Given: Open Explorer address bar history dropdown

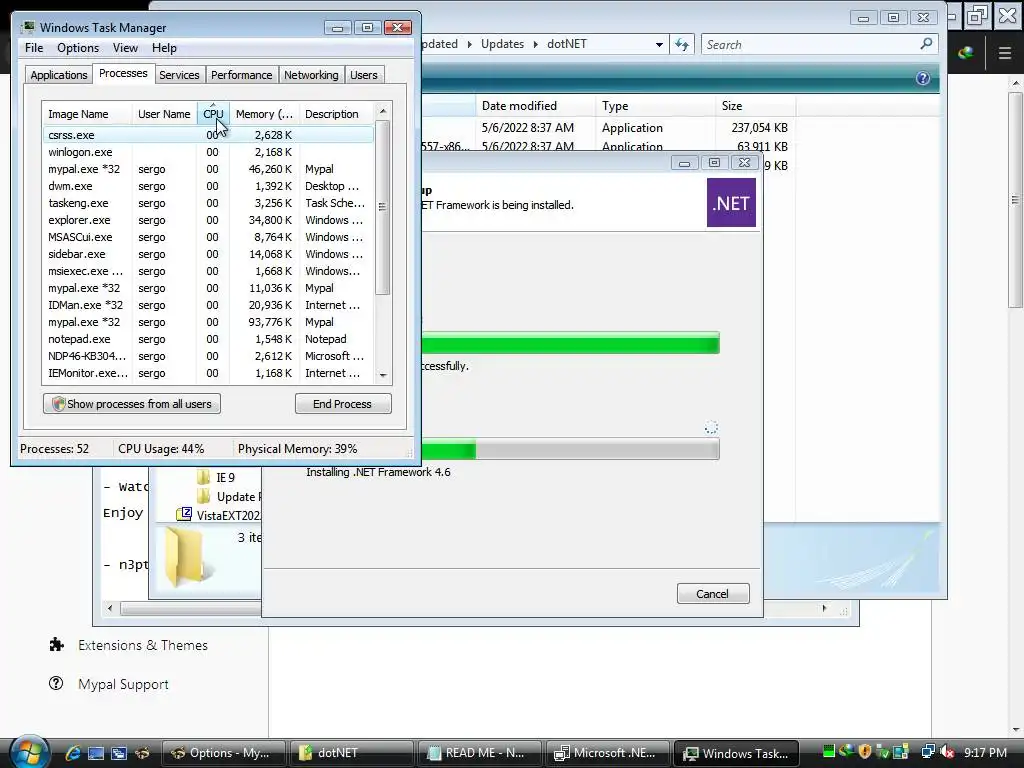Looking at the screenshot, I should (x=660, y=44).
